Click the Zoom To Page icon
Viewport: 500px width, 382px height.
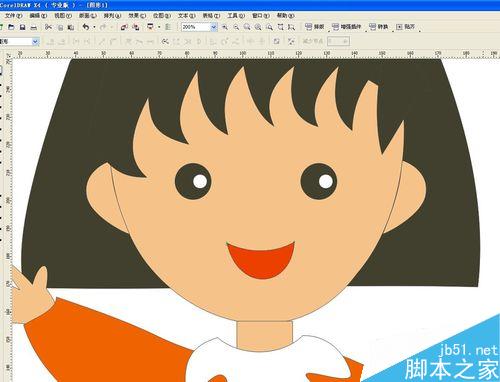[269, 27]
